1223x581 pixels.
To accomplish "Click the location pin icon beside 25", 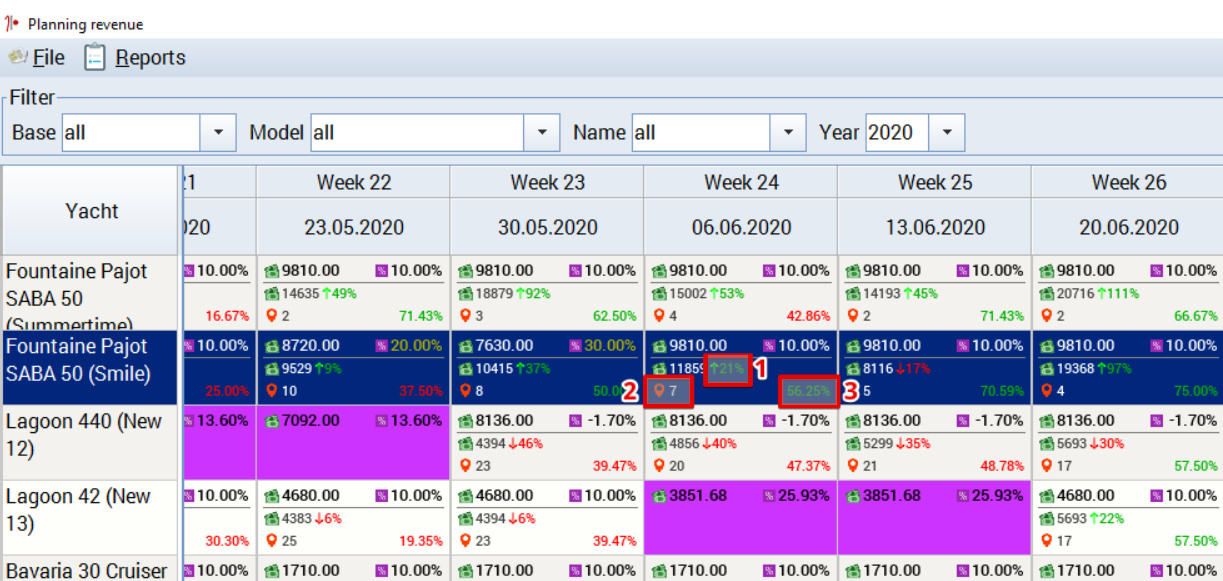I will [x=271, y=541].
